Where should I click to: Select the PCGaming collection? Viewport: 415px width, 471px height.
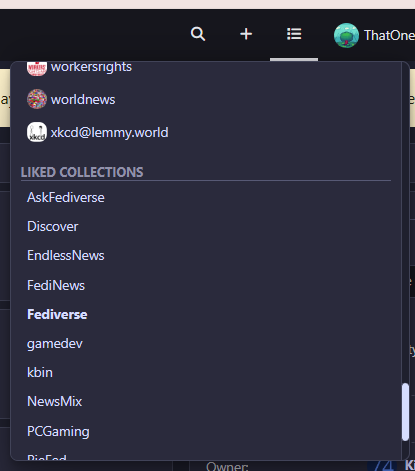pos(58,431)
